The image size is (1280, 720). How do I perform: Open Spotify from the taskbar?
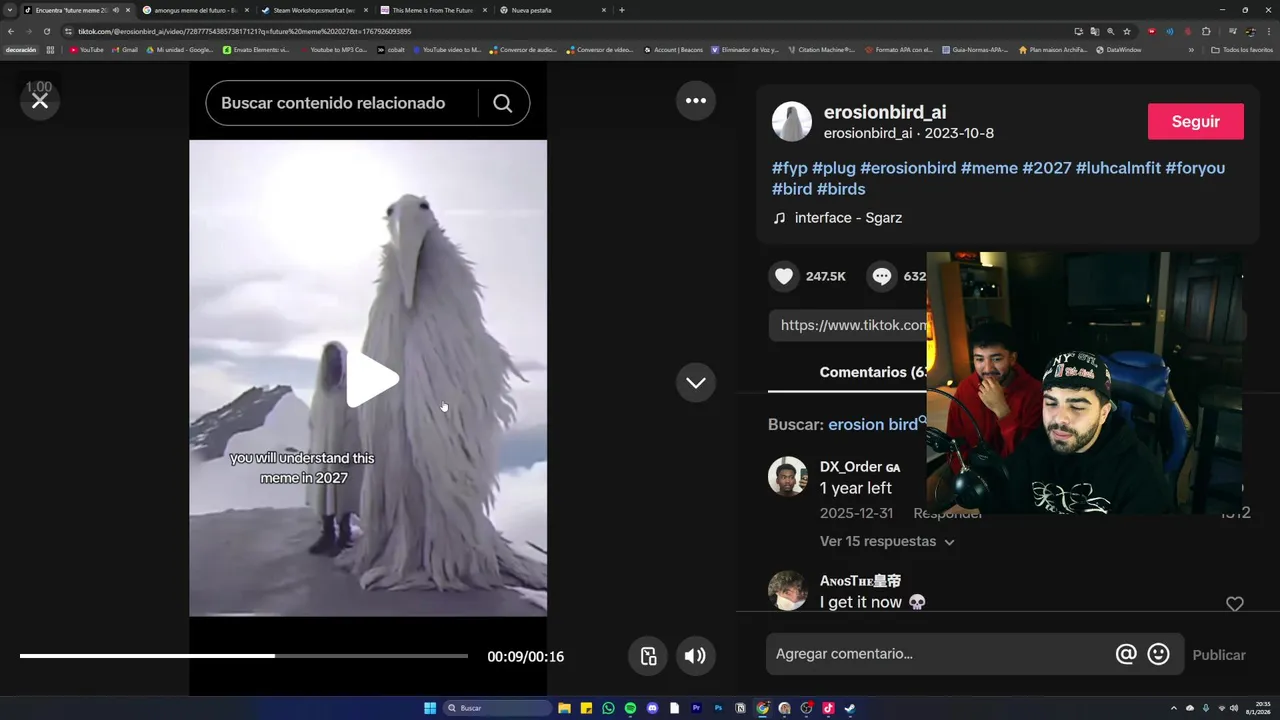coord(630,708)
